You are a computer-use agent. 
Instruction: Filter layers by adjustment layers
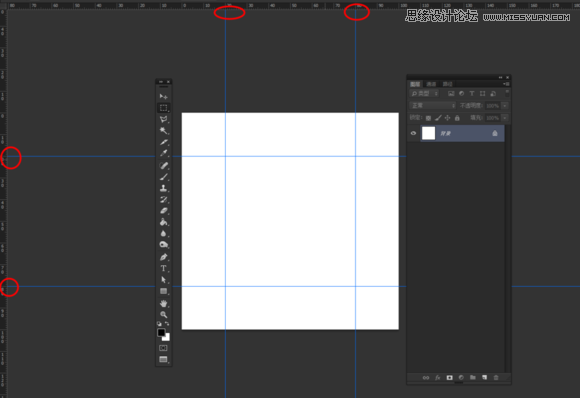[461, 94]
